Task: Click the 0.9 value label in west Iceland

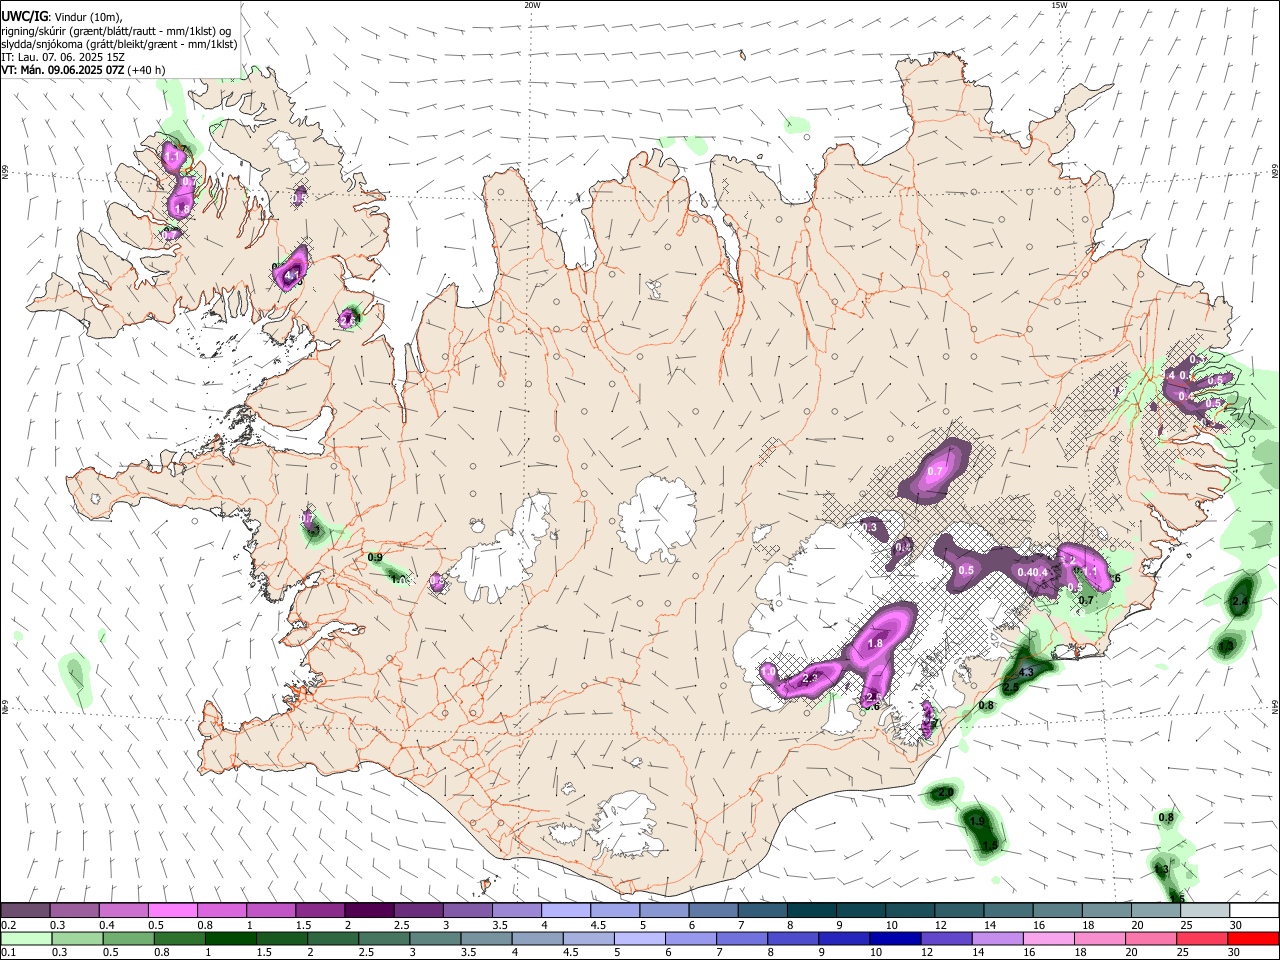Action: click(x=375, y=557)
